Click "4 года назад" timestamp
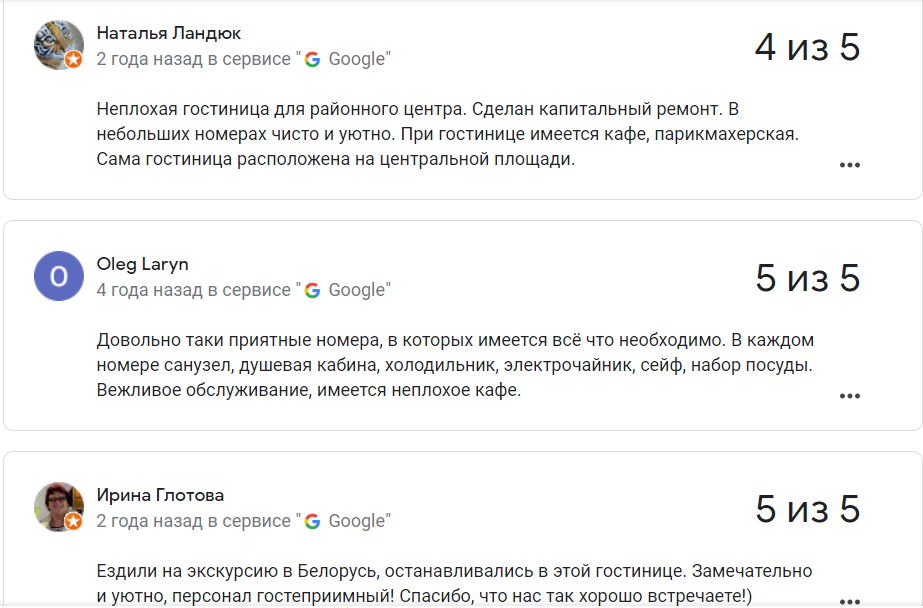 pyautogui.click(x=148, y=290)
